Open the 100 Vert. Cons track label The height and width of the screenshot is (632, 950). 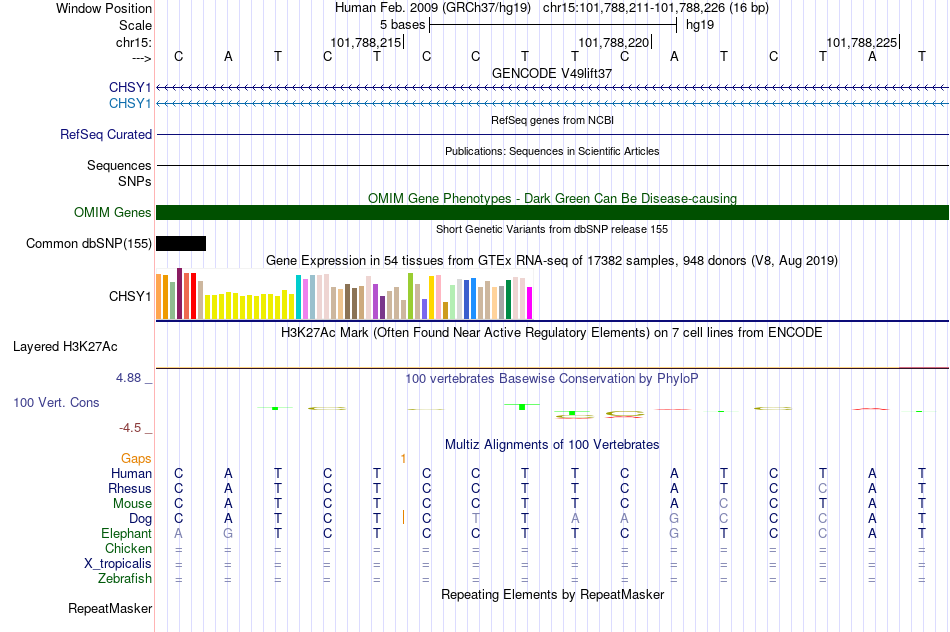56,402
